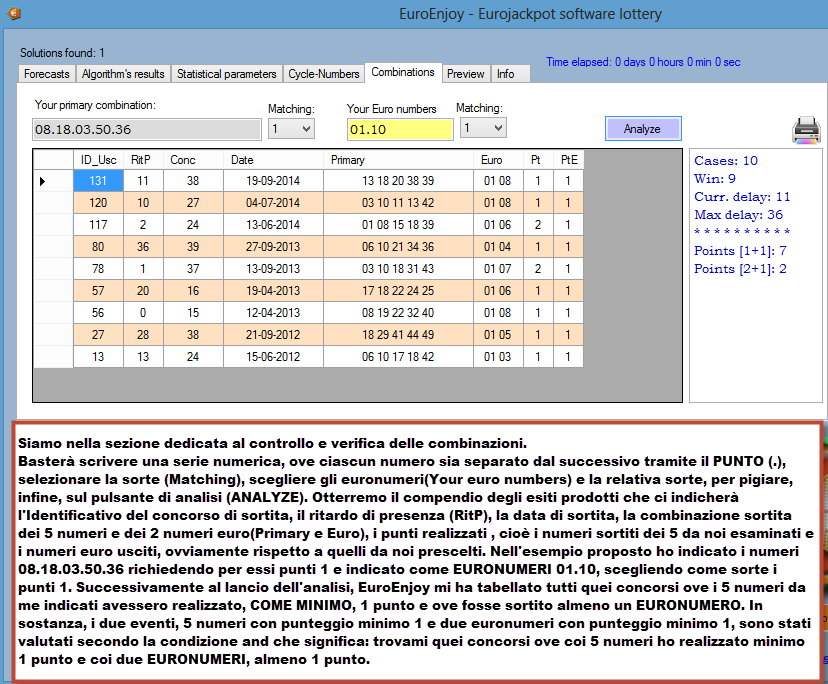Click the printer icon
The width and height of the screenshot is (828, 684).
point(806,130)
